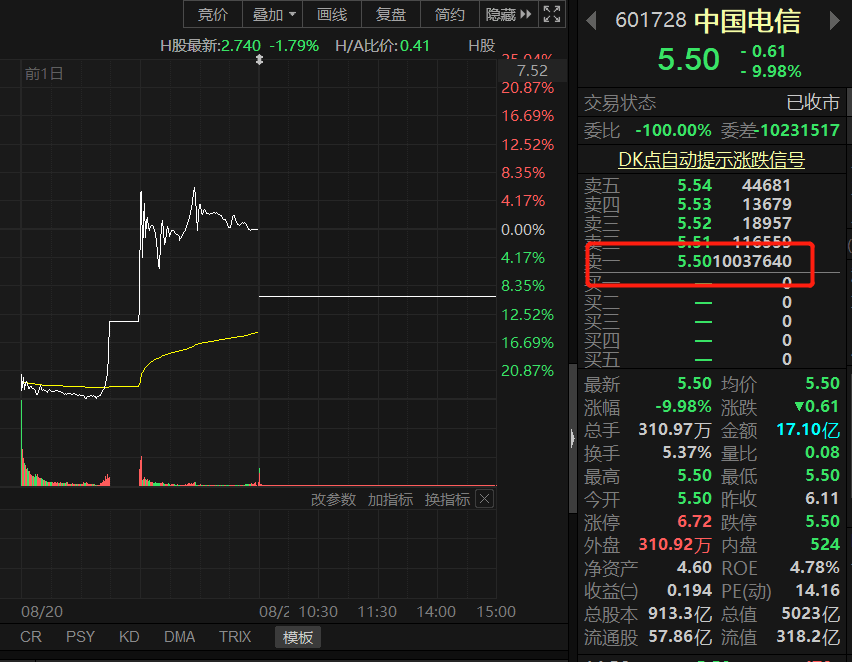The image size is (852, 662).
Task: Close the indicator panel with X icon
Action: point(484,499)
